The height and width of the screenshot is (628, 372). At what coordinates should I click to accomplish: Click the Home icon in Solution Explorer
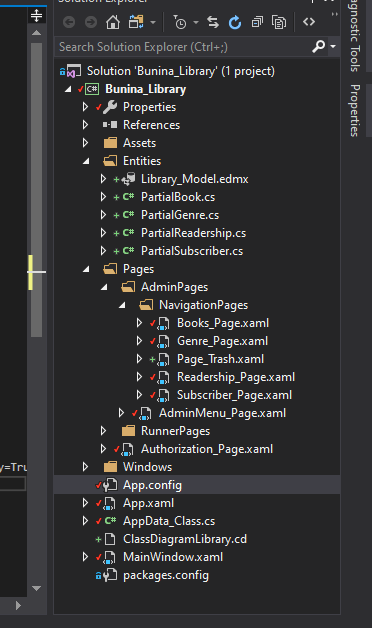tap(113, 22)
